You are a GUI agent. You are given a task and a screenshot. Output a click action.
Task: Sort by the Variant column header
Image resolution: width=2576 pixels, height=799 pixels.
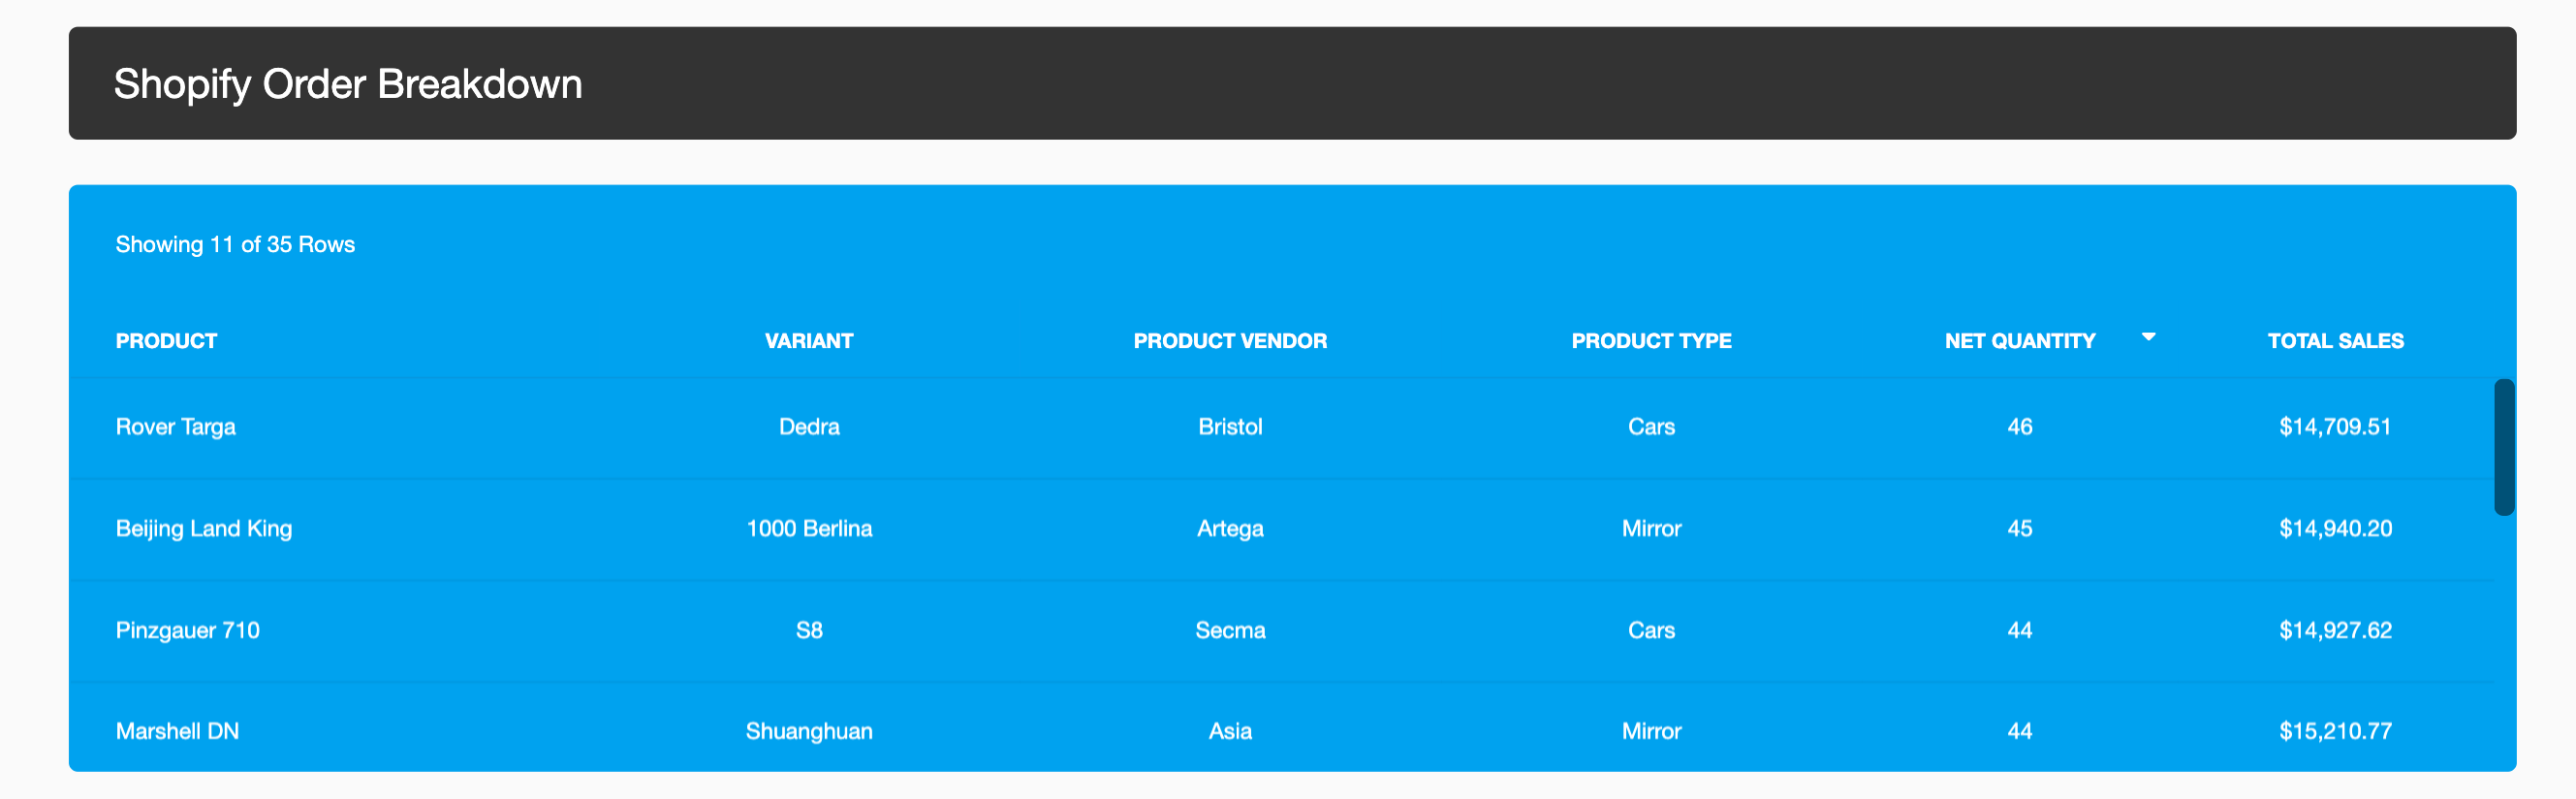[809, 341]
